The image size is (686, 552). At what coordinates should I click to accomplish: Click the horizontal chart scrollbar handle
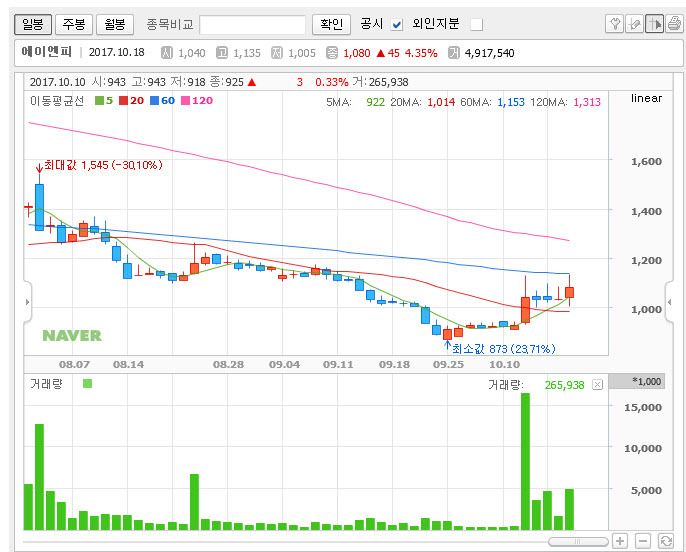pyautogui.click(x=578, y=542)
